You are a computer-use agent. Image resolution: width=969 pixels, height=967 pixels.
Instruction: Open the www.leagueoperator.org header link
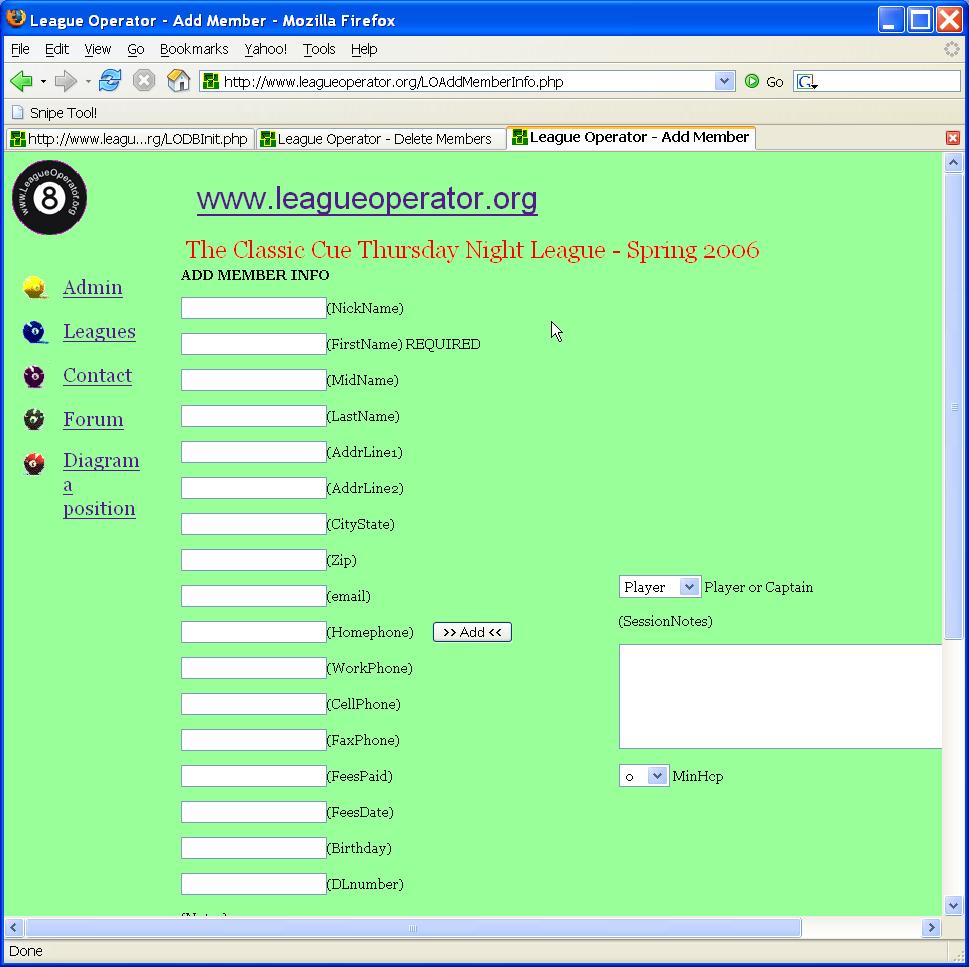367,199
